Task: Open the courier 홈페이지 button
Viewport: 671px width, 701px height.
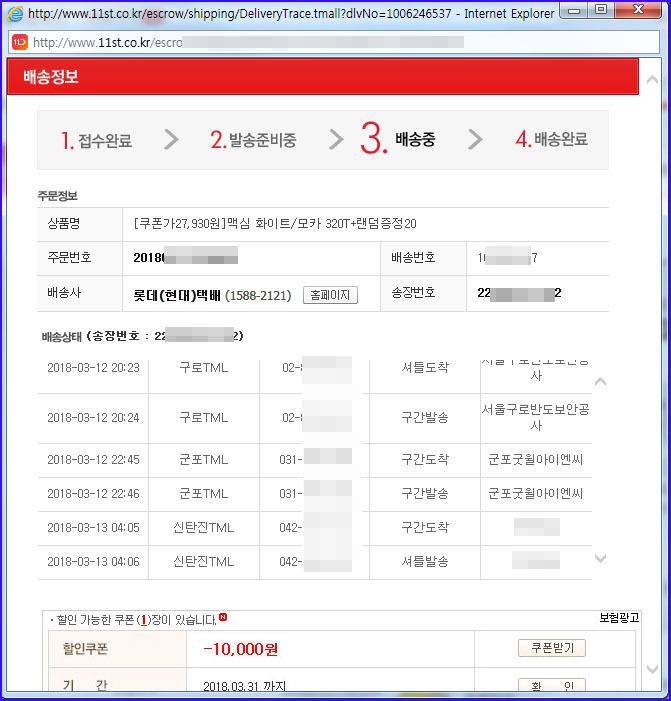Action: tap(330, 295)
